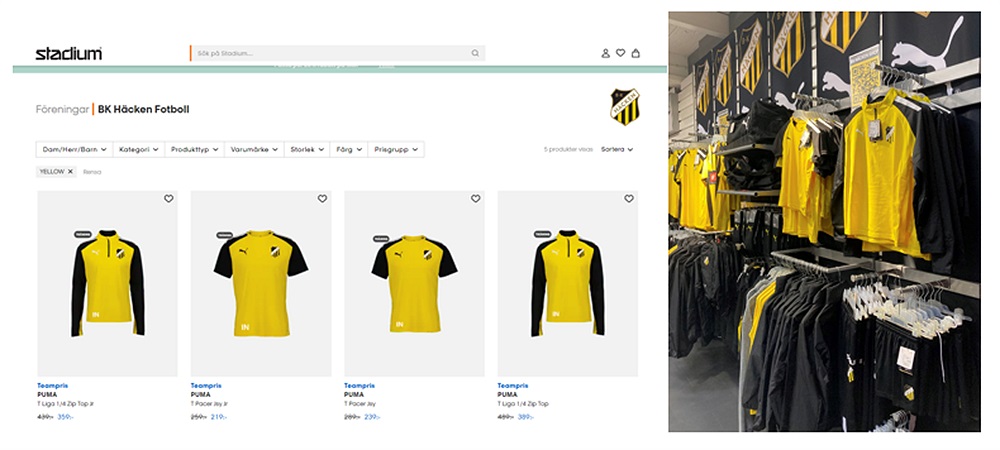The height and width of the screenshot is (450, 1000).
Task: Open T Liga 1/4 Zip Top Jr image
Action: click(108, 283)
